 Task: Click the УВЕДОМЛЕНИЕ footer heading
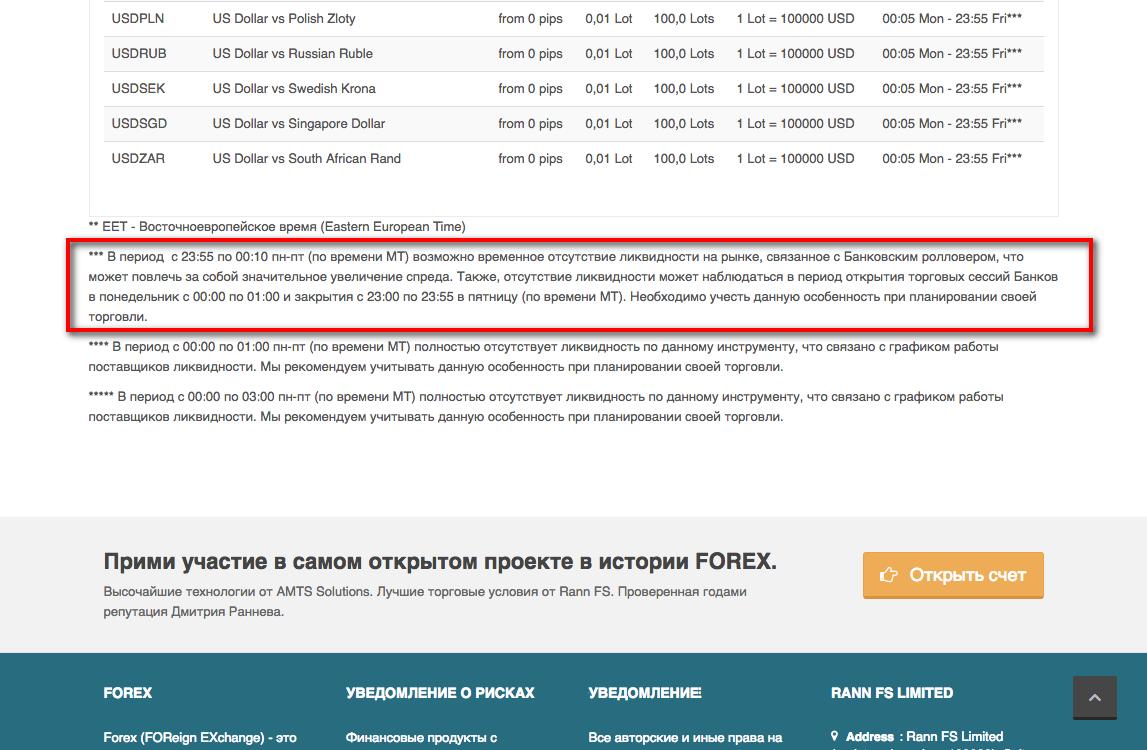point(645,693)
